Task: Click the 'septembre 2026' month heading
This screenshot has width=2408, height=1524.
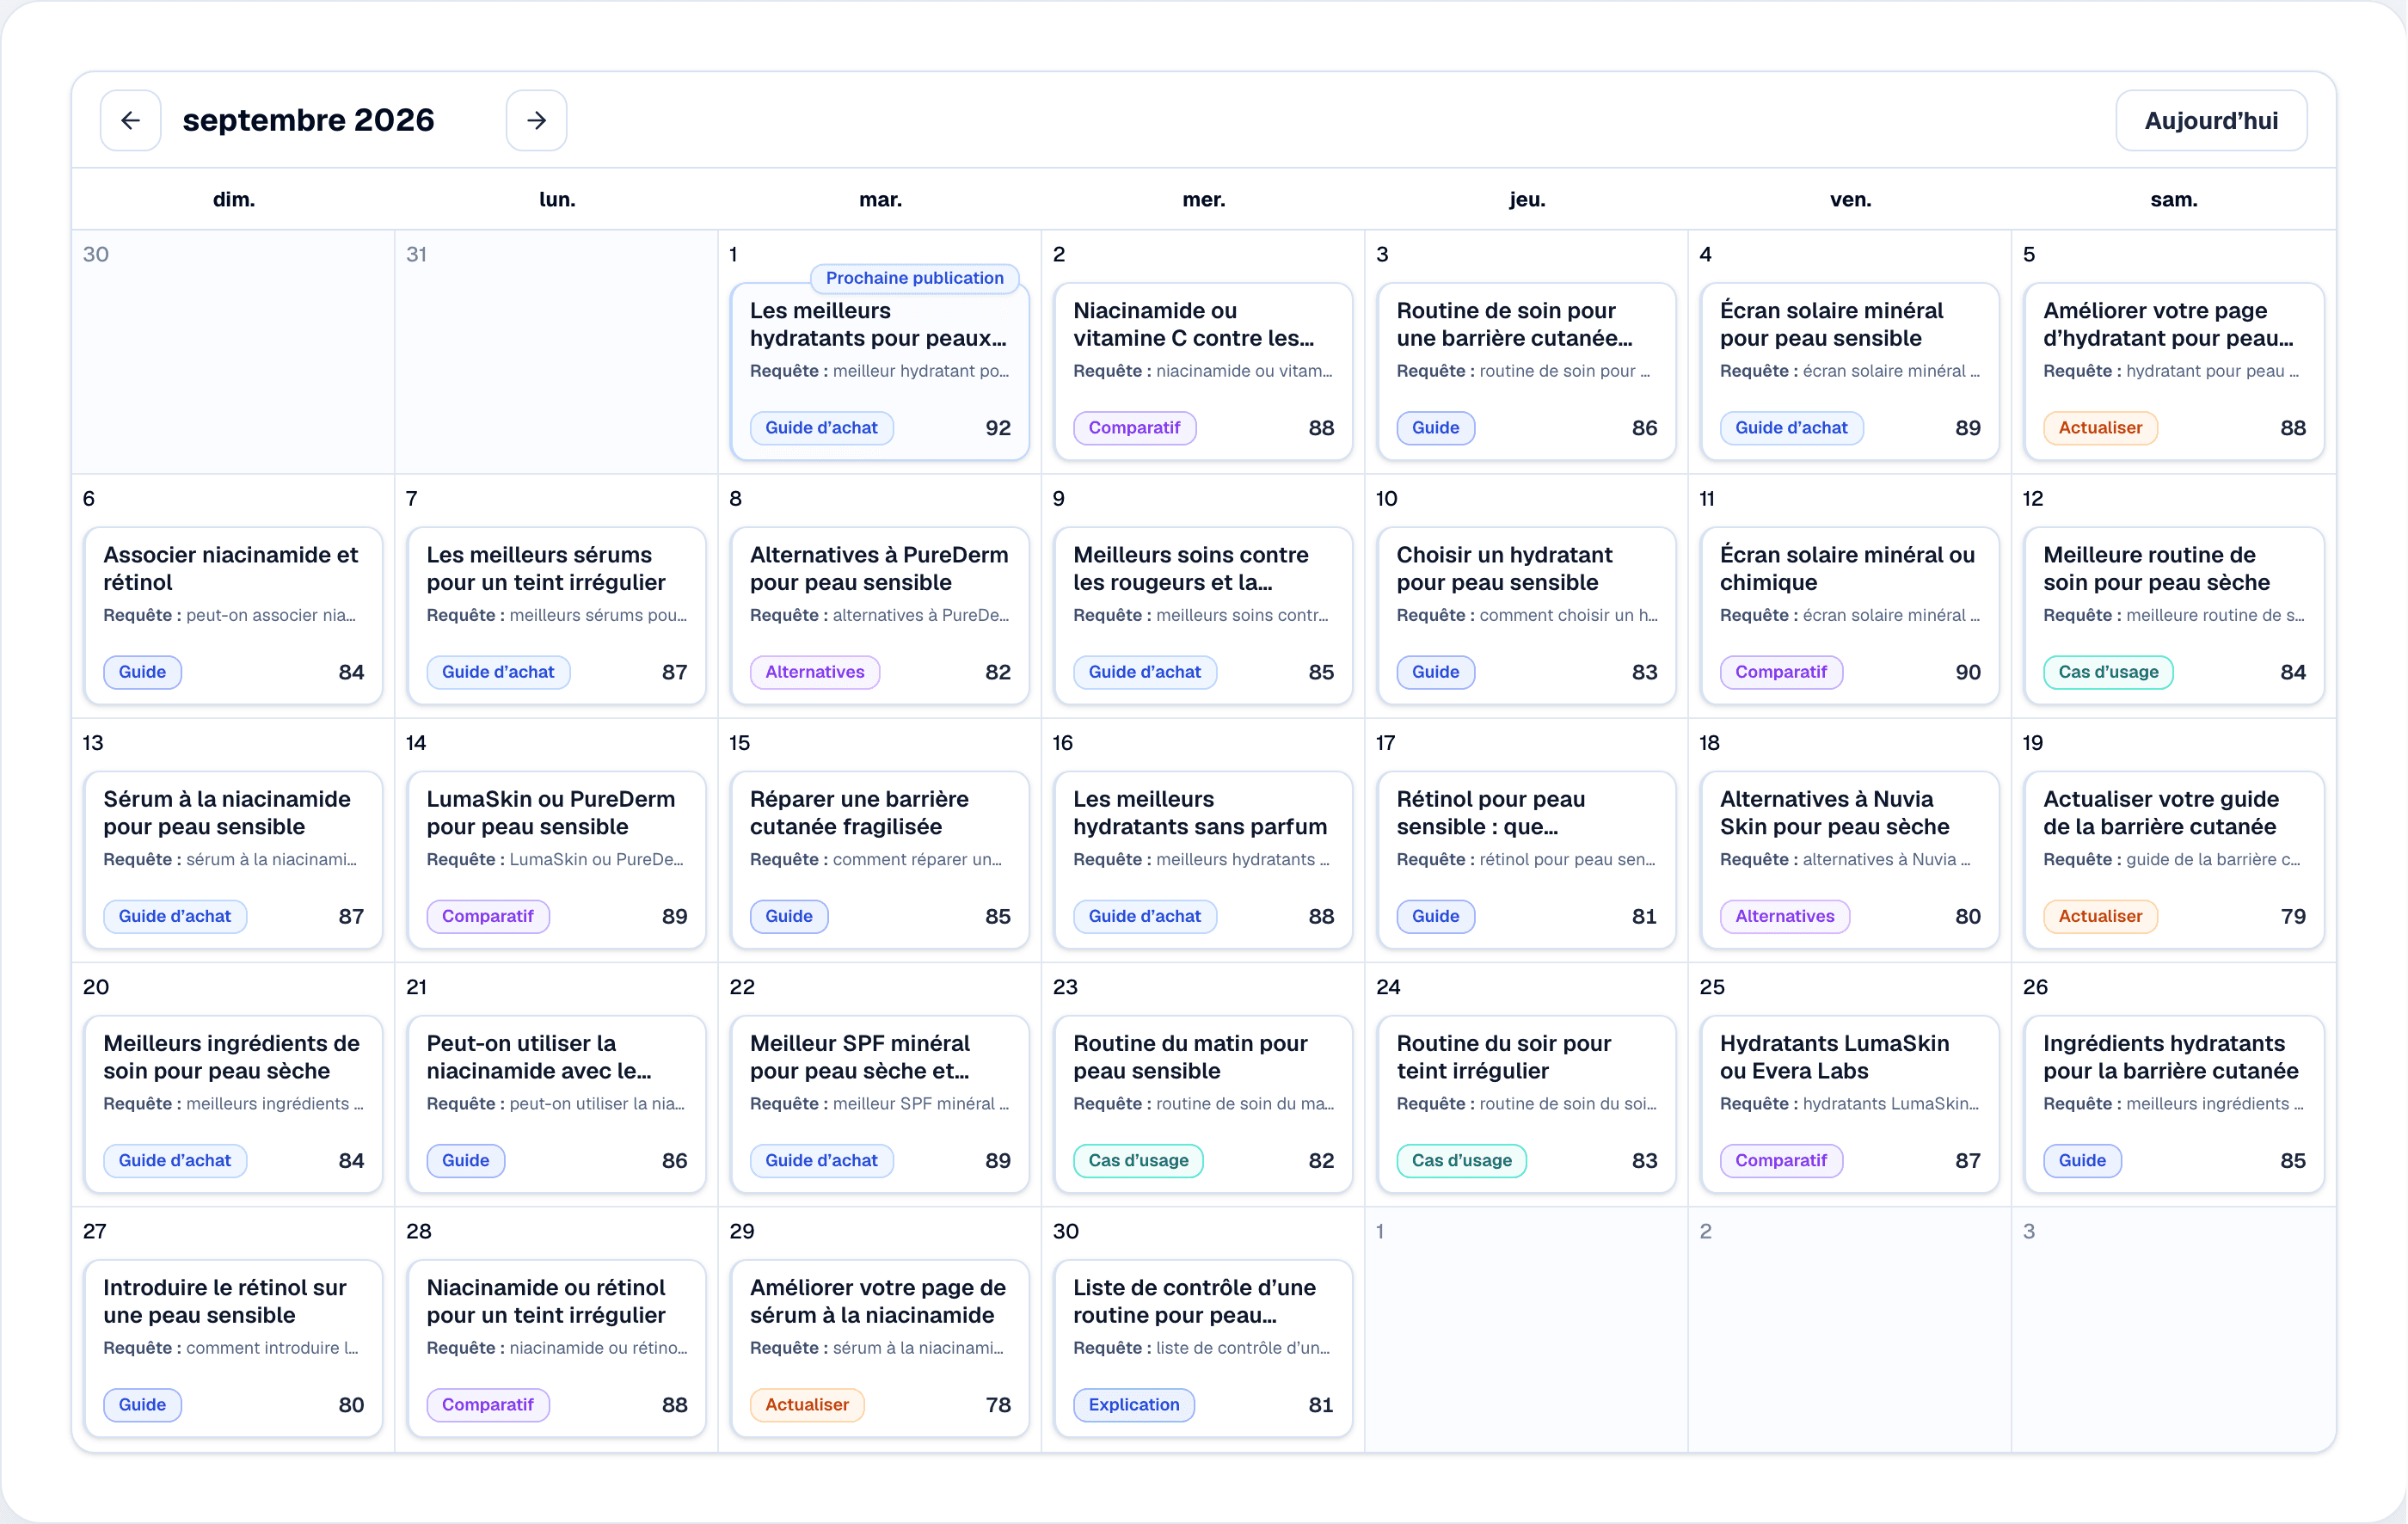Action: [x=308, y=120]
